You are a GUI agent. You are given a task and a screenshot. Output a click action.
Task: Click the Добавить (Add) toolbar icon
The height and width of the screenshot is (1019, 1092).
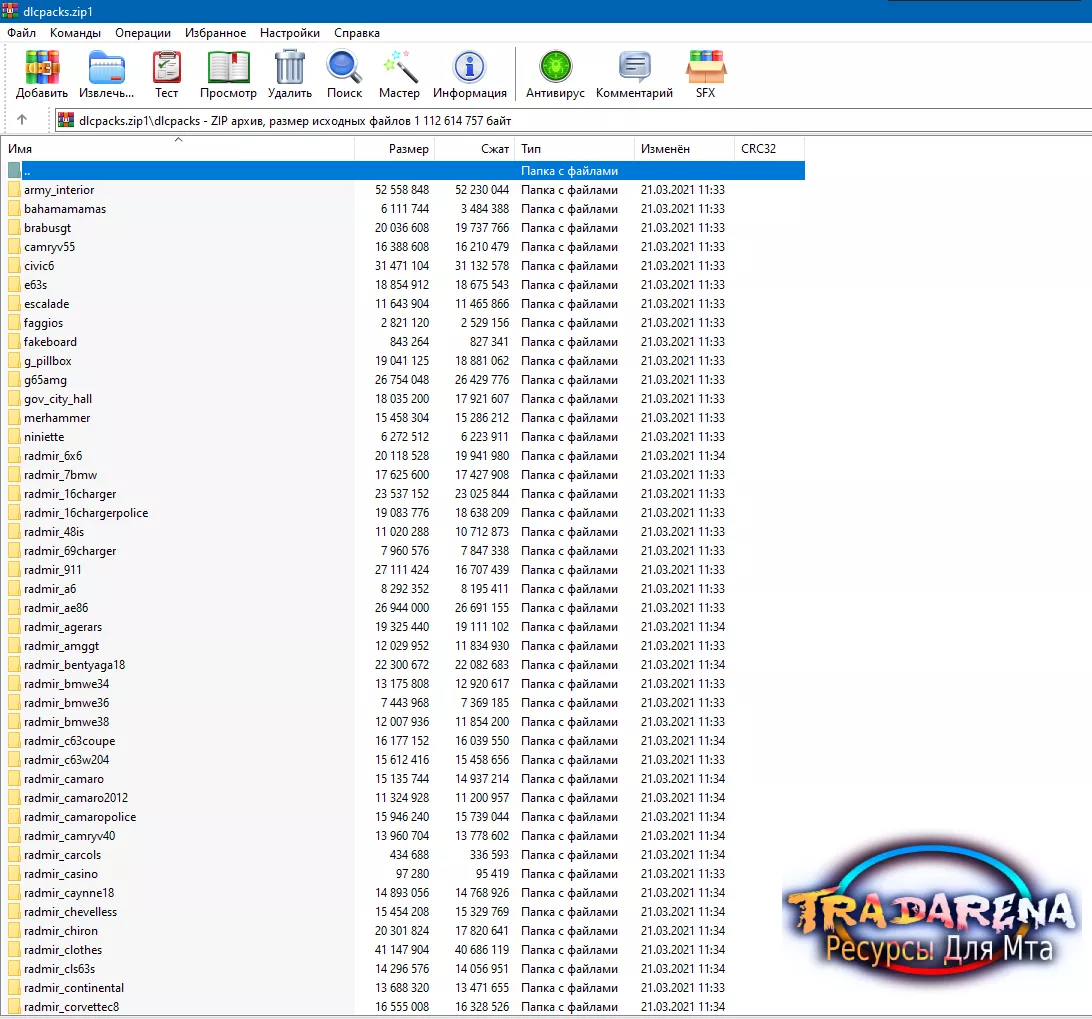pos(42,68)
